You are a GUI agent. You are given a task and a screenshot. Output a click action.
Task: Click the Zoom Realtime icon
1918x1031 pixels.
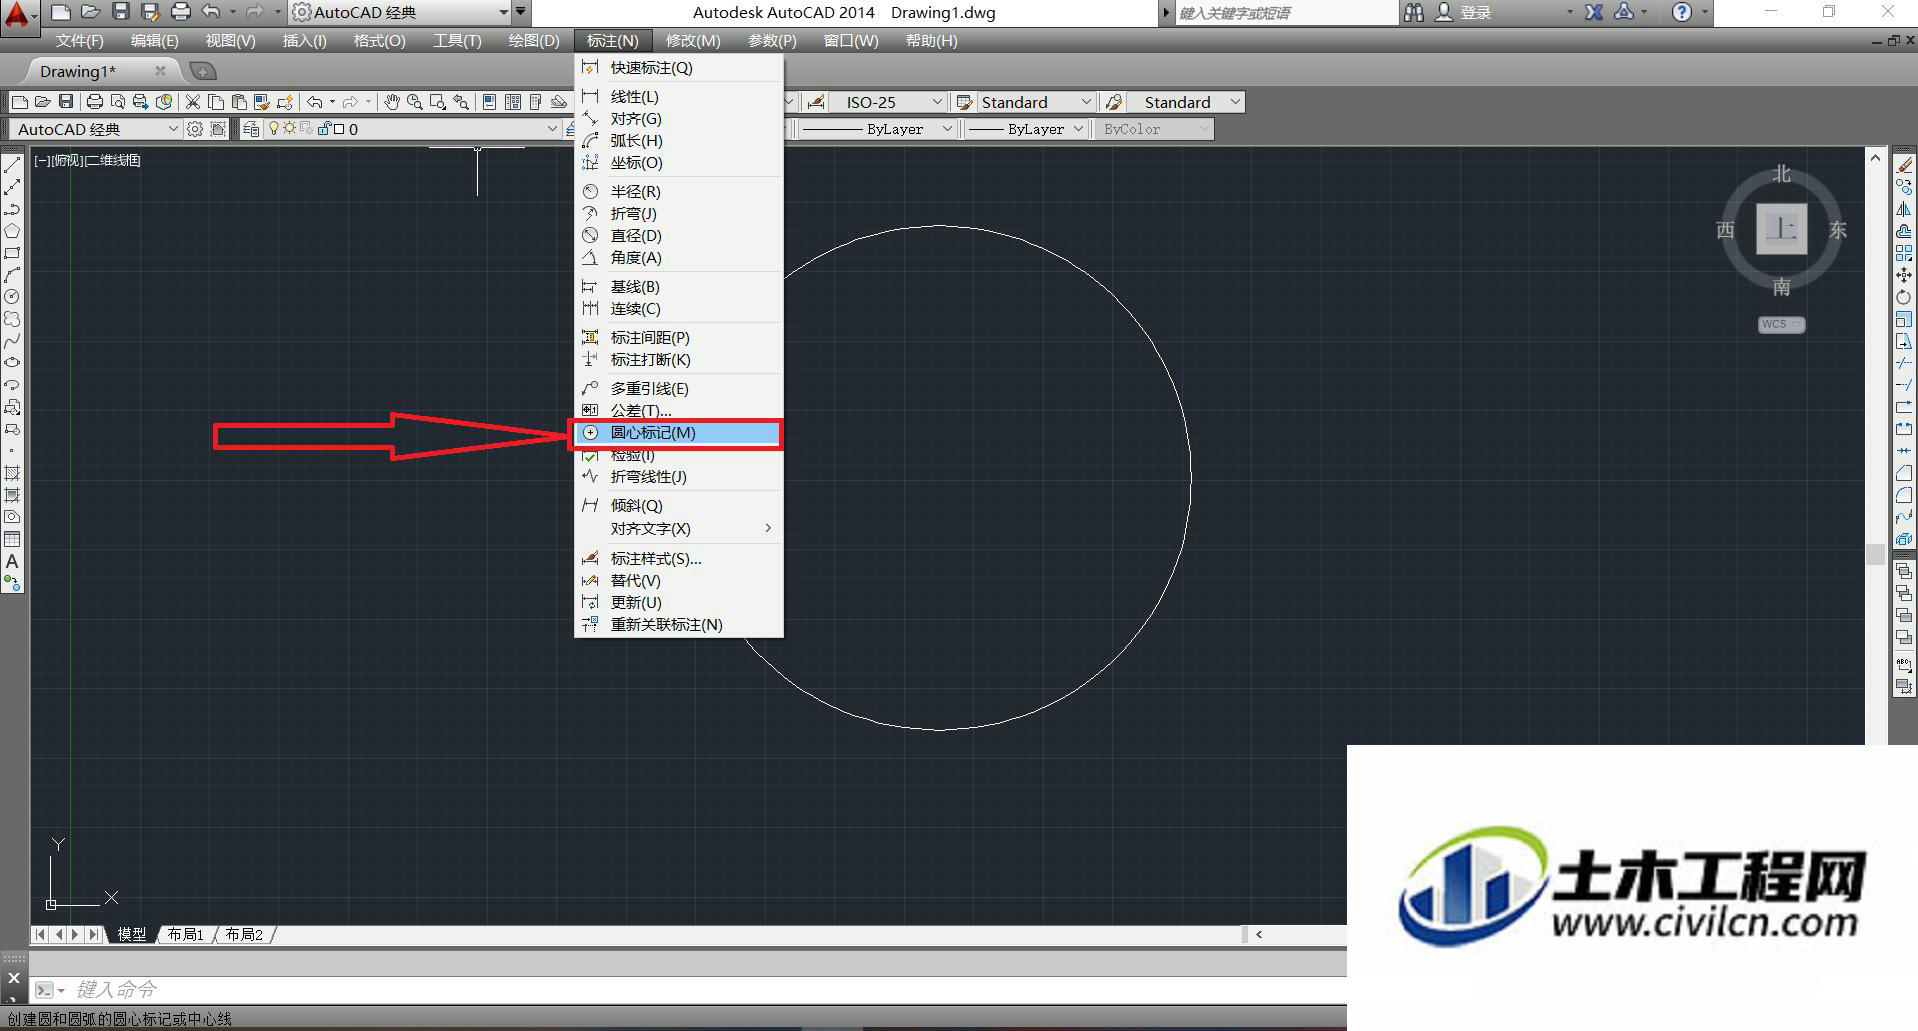414,102
